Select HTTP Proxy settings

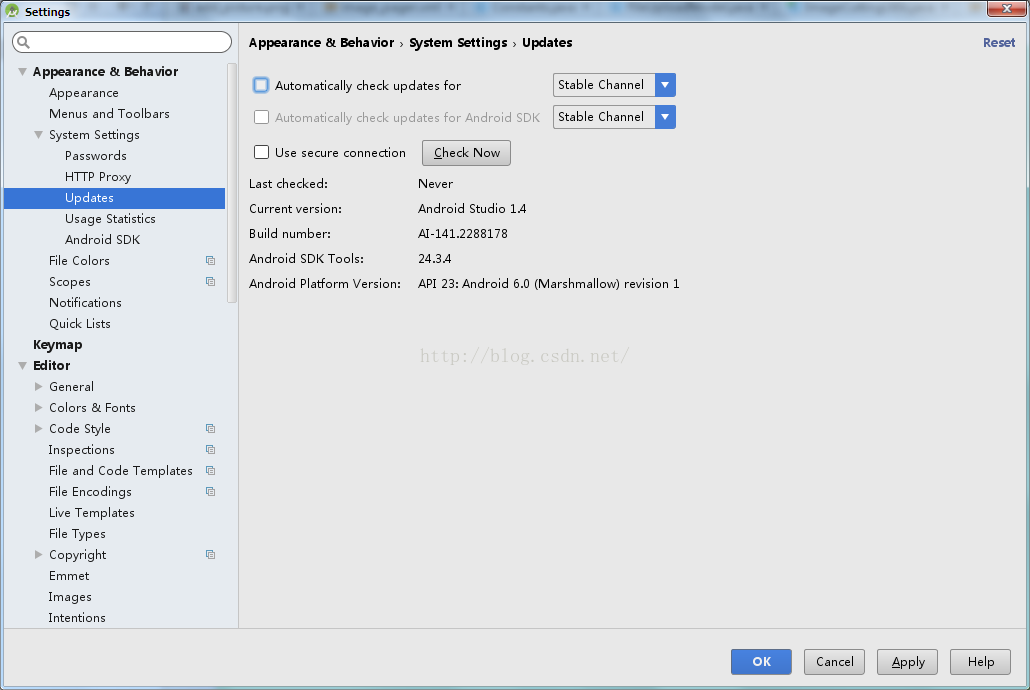coord(98,177)
